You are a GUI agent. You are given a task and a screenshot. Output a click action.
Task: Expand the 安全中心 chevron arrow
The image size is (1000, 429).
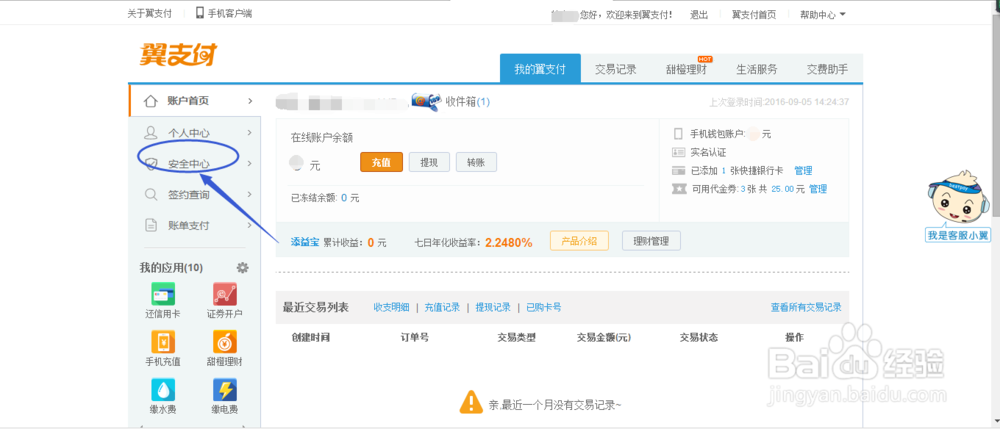(x=250, y=164)
